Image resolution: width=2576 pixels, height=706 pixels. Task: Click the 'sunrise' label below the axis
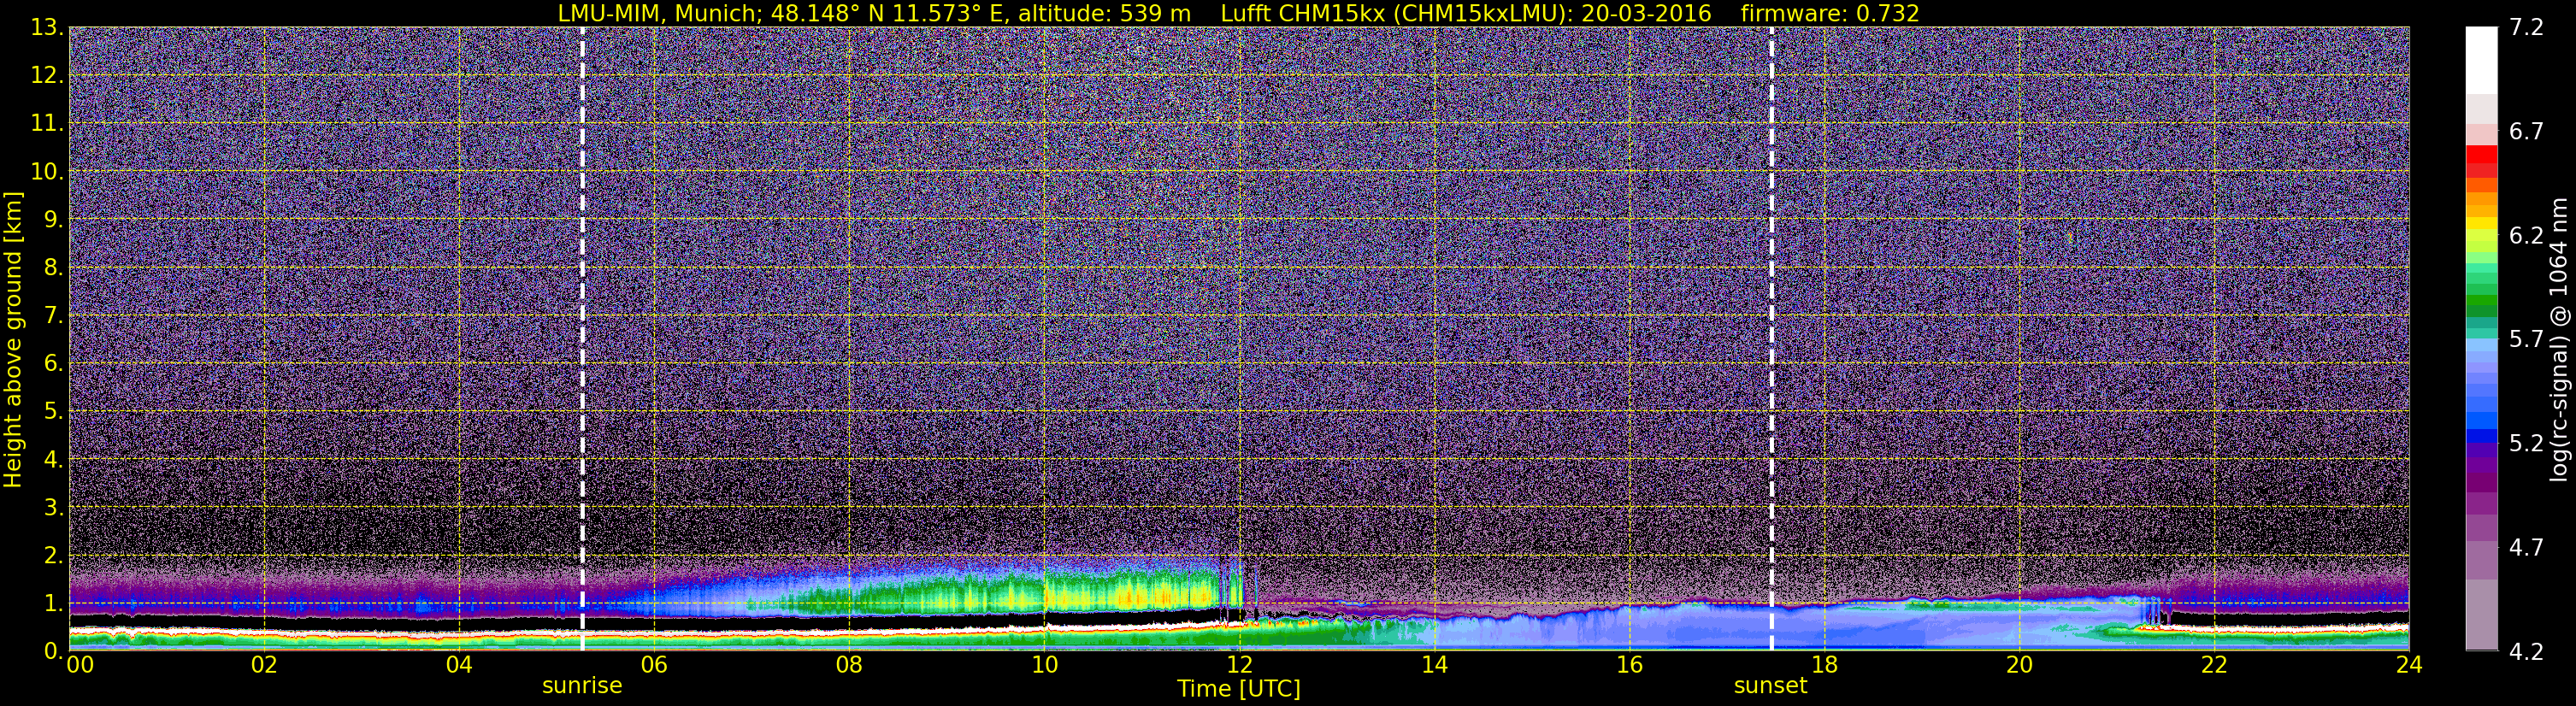[582, 686]
